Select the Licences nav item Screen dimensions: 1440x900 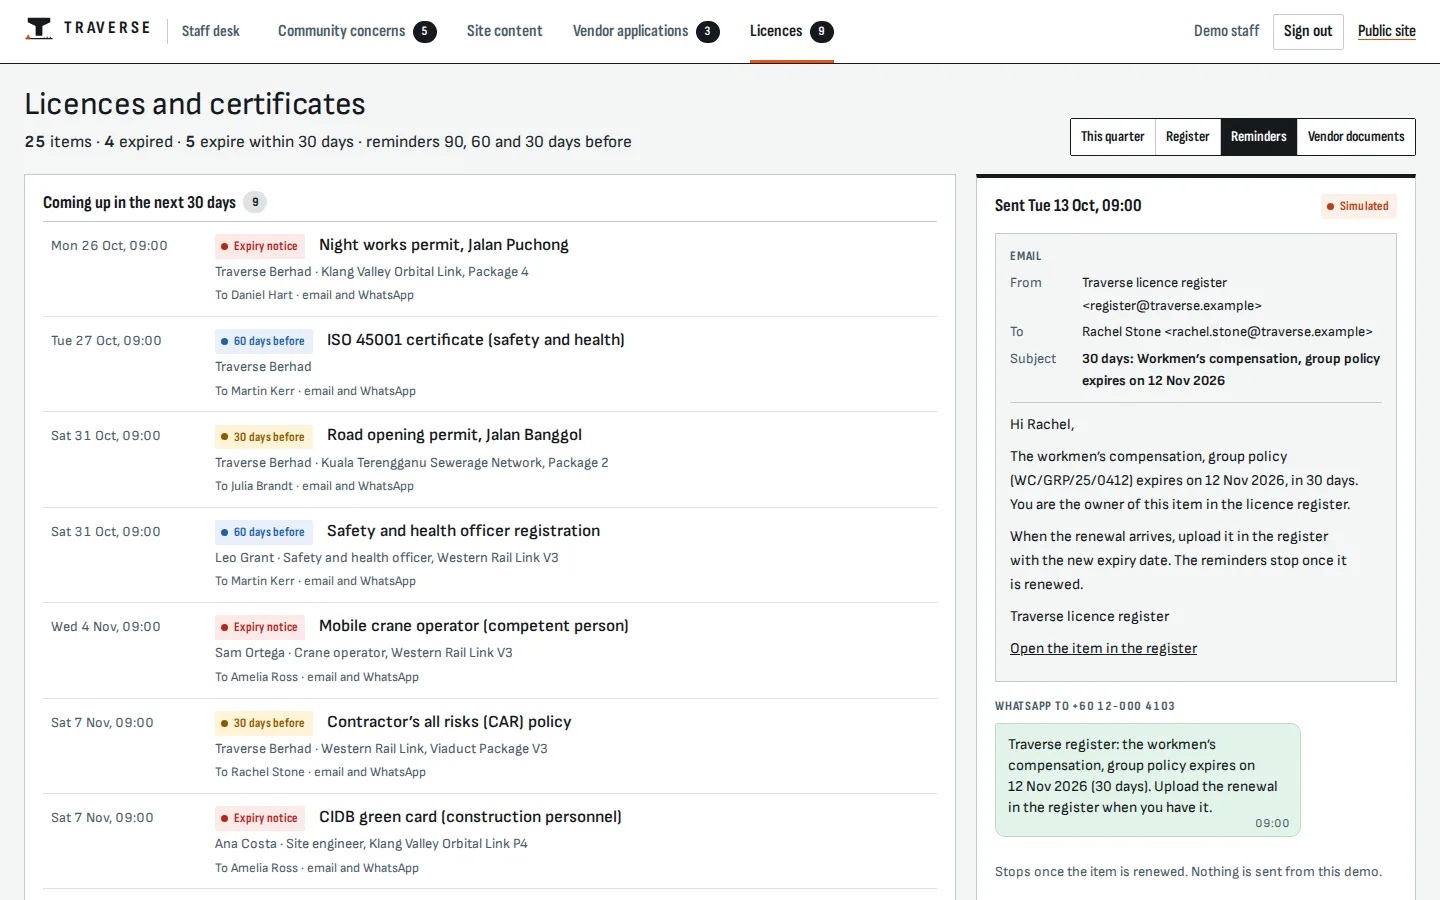tap(792, 31)
